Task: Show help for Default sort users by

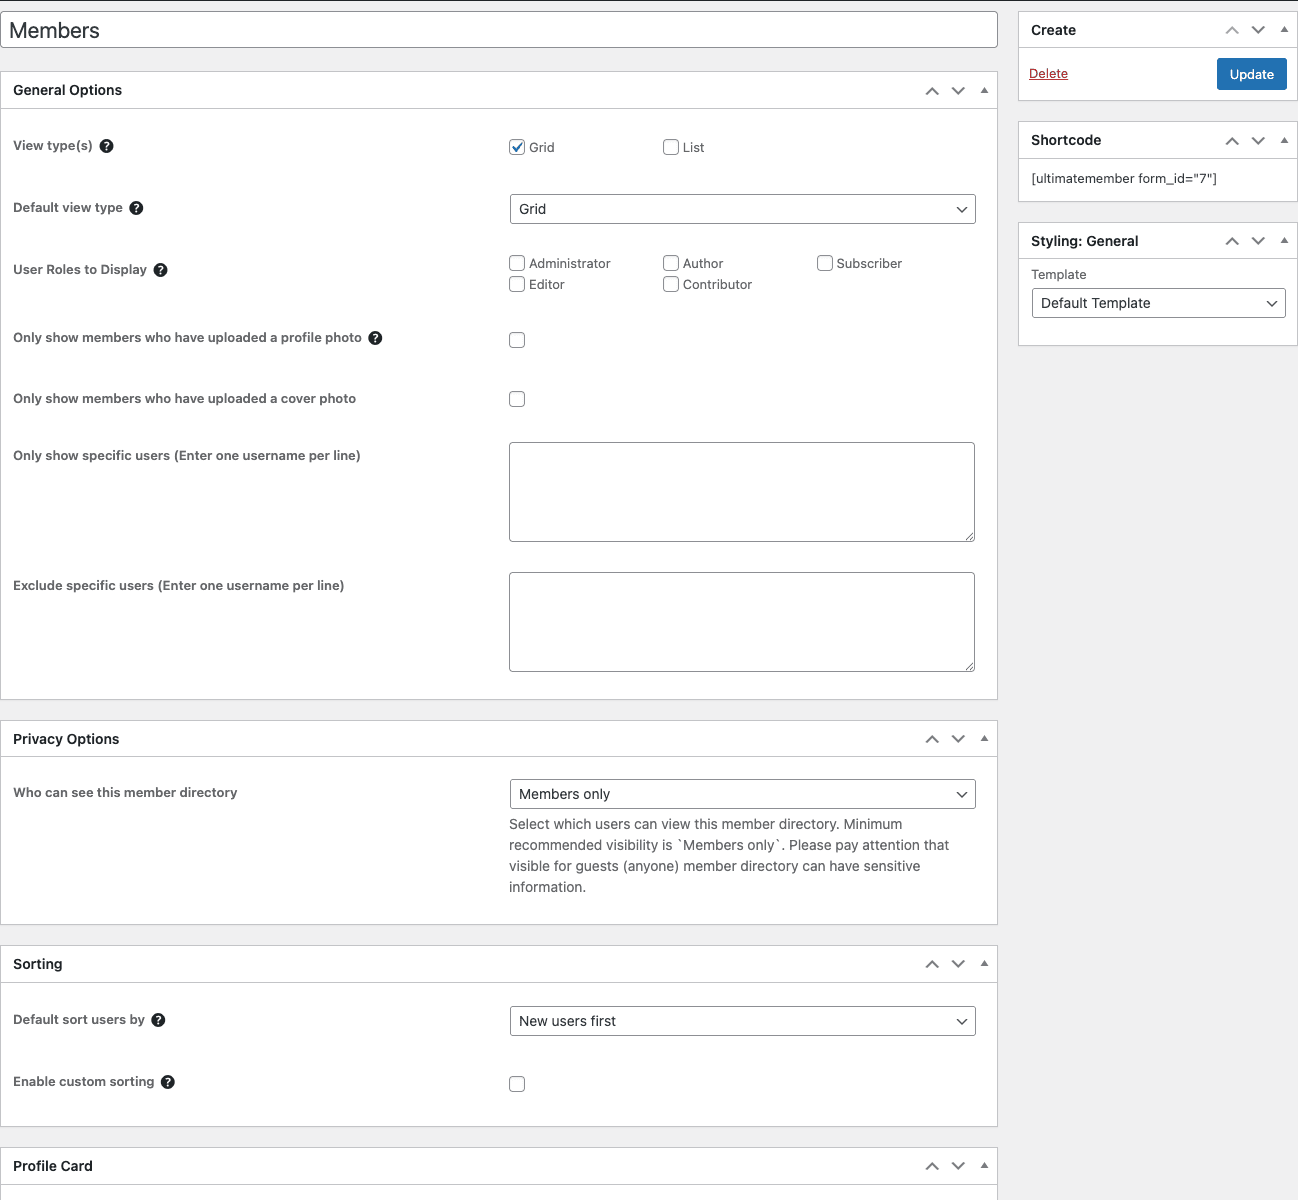Action: tap(158, 1020)
